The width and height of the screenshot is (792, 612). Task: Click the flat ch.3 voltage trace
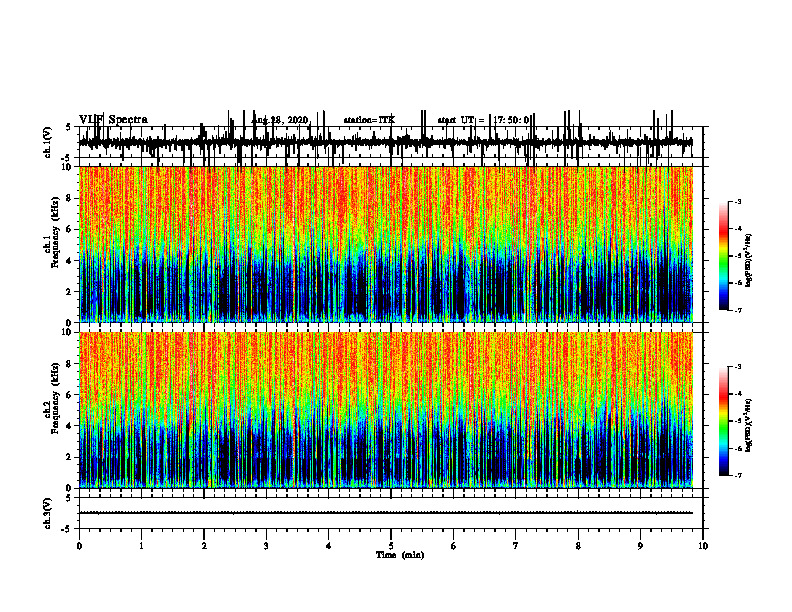pos(386,513)
